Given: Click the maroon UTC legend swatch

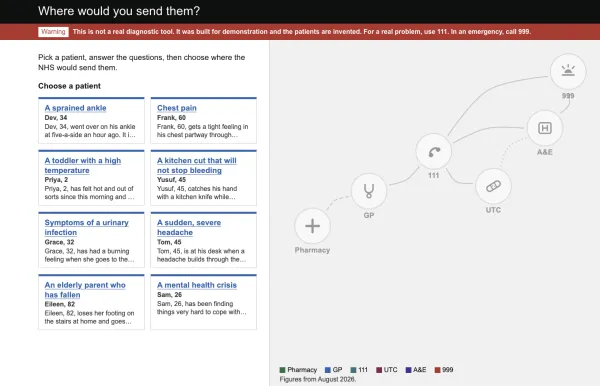Looking at the screenshot, I should [x=379, y=370].
